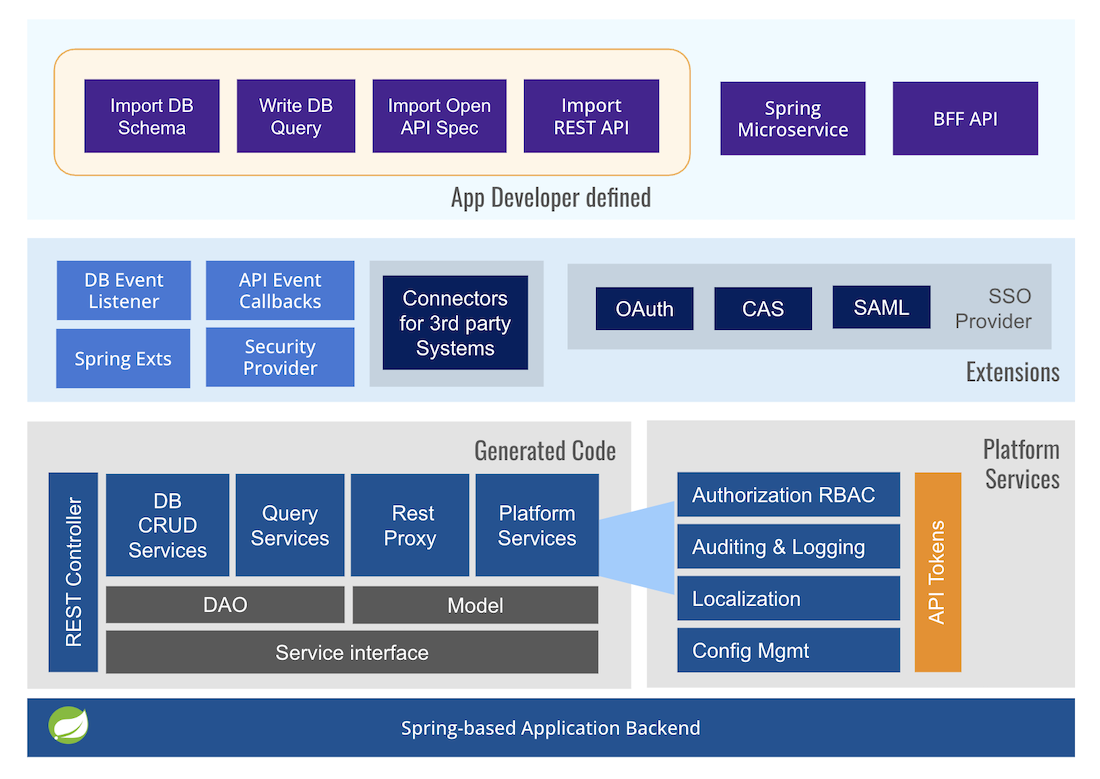This screenshot has height=779, width=1100.
Task: Switch to the Generated Code section
Action: (x=545, y=451)
